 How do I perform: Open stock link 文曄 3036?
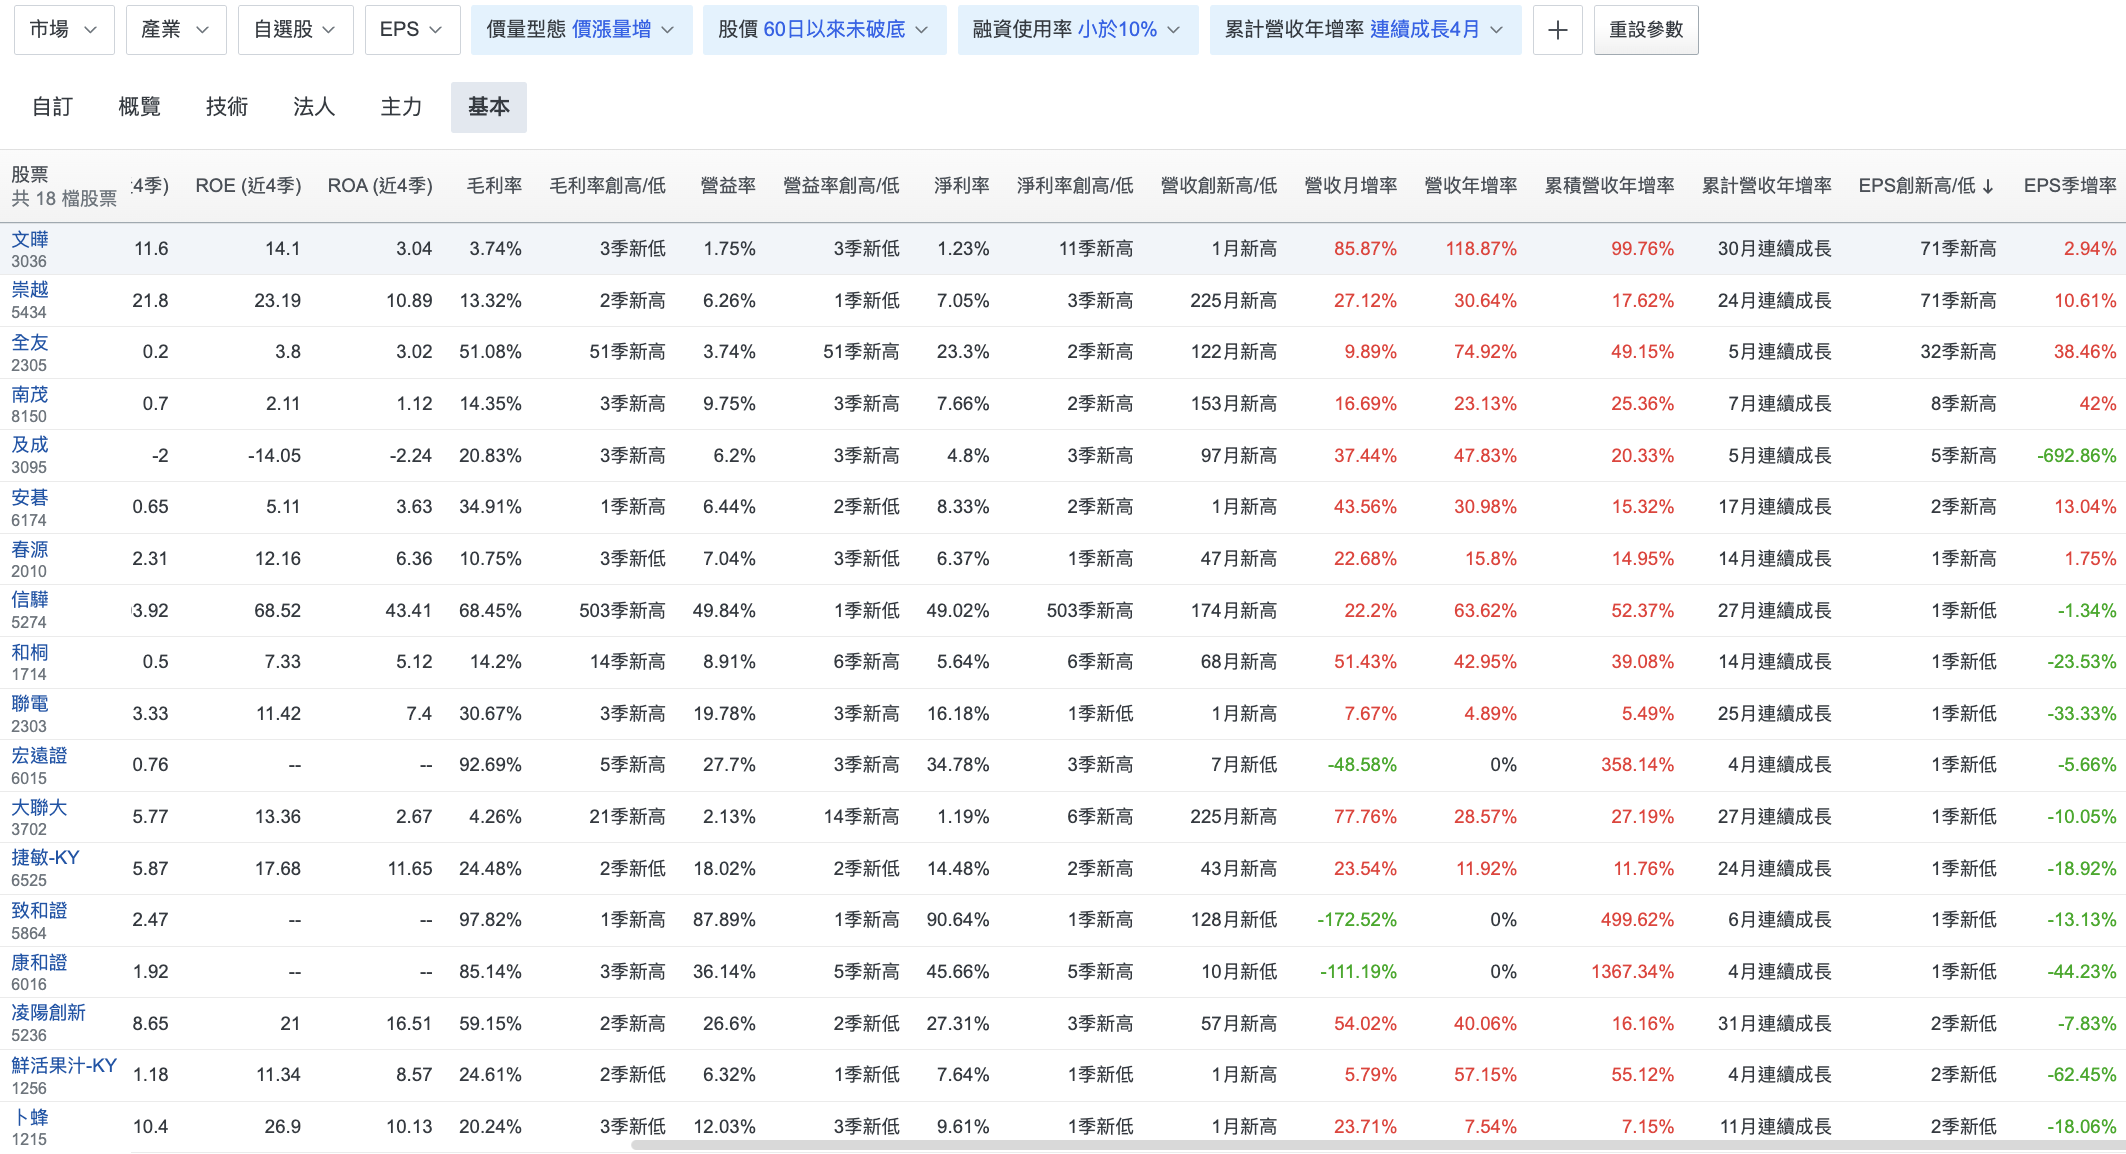pyautogui.click(x=30, y=239)
